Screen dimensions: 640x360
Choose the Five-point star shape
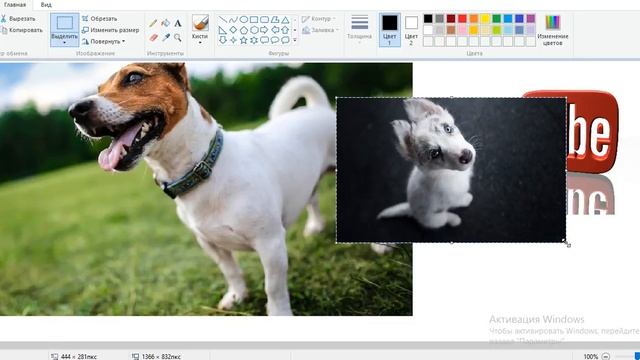[244, 40]
